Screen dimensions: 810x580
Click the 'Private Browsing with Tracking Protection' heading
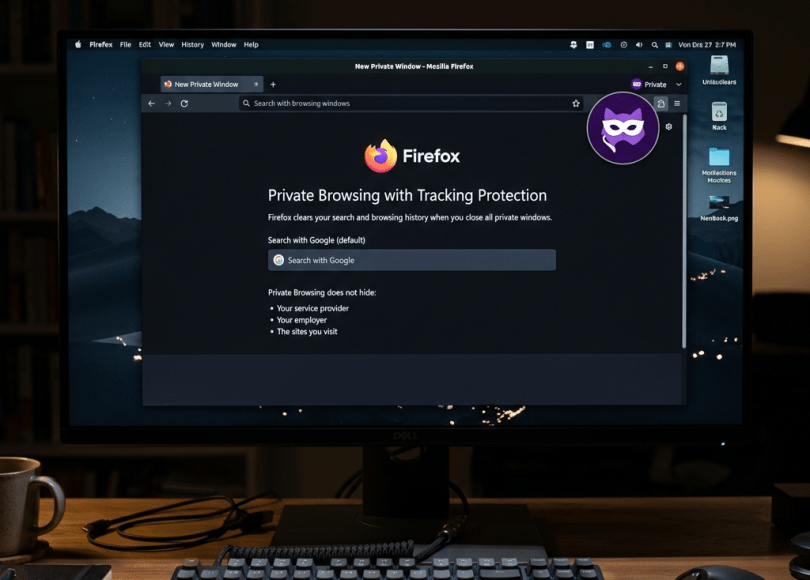tap(407, 195)
